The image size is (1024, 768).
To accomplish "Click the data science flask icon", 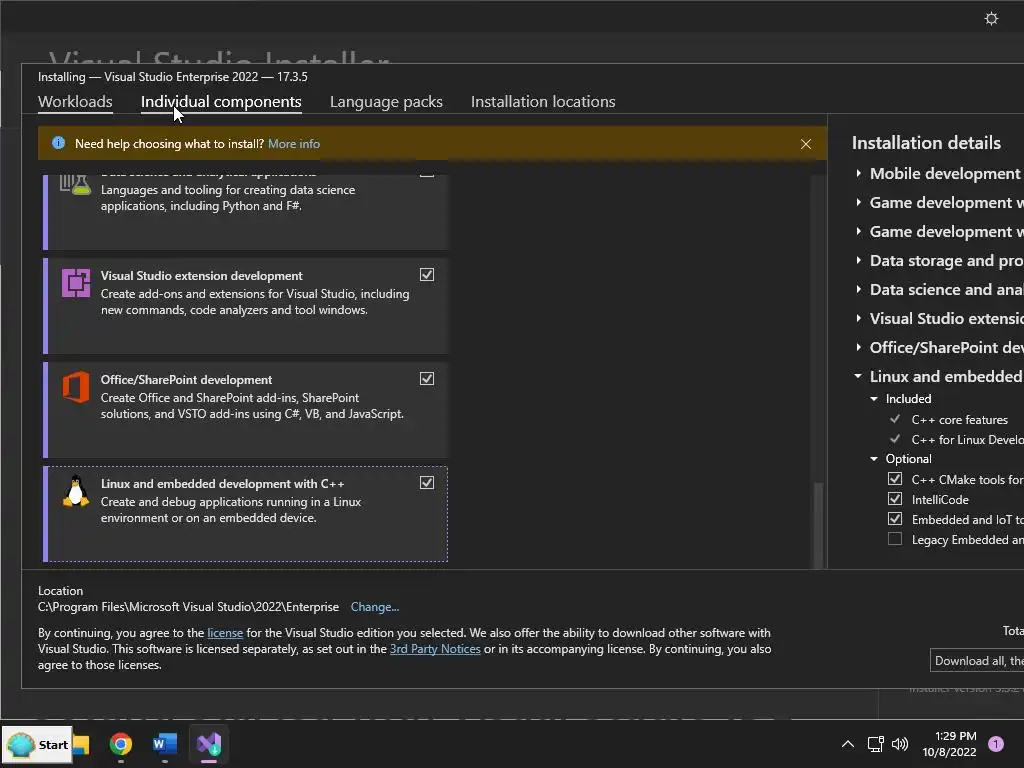I will [x=75, y=185].
